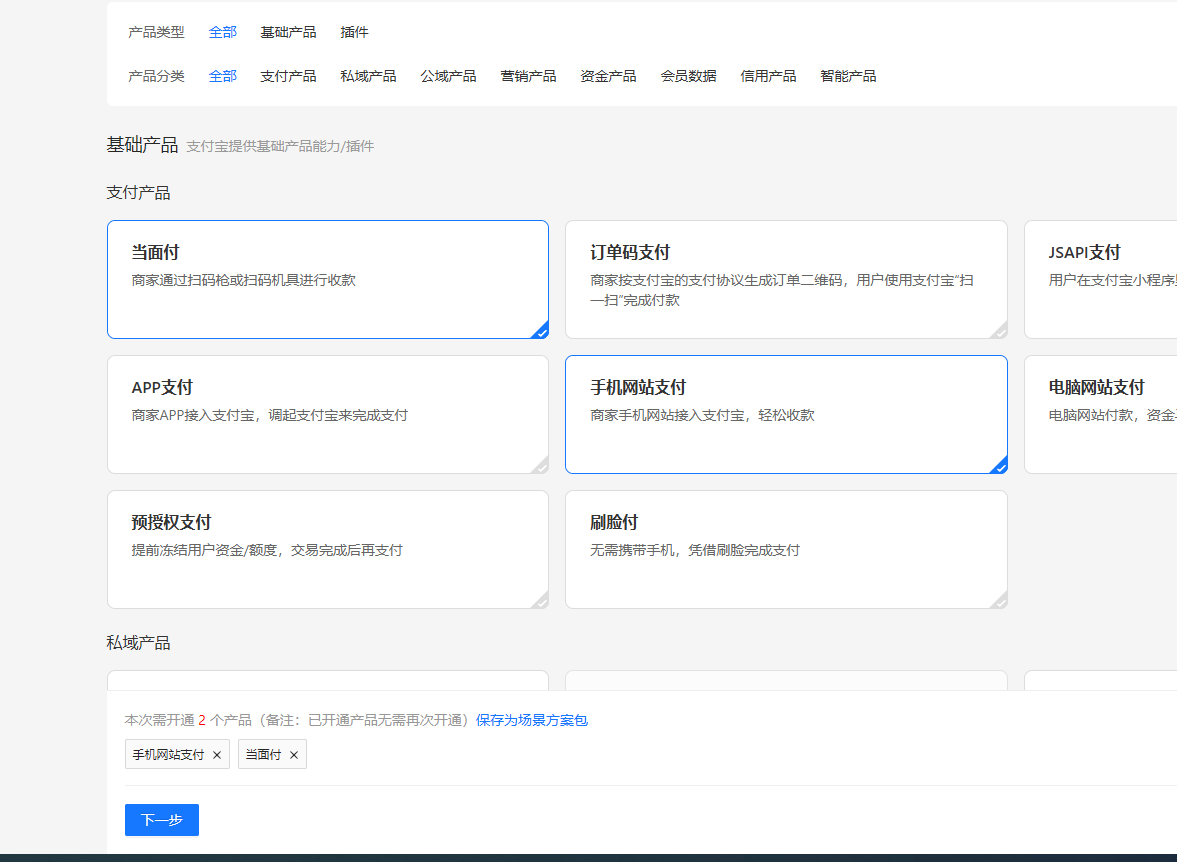This screenshot has height=862, width=1177.
Task: Tick the 订单码支付 card corner checkmark
Action: (x=999, y=330)
